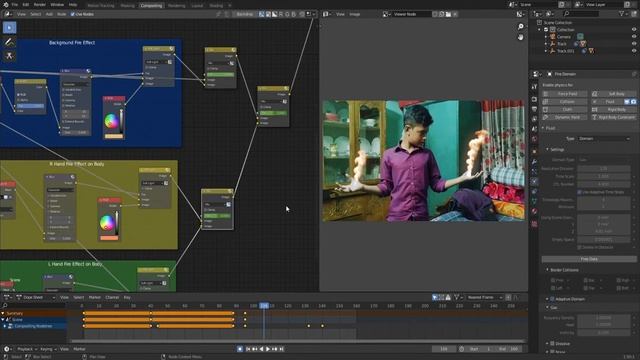Click the outliner filter funnel icon
The height and width of the screenshot is (360, 640).
tap(622, 14)
